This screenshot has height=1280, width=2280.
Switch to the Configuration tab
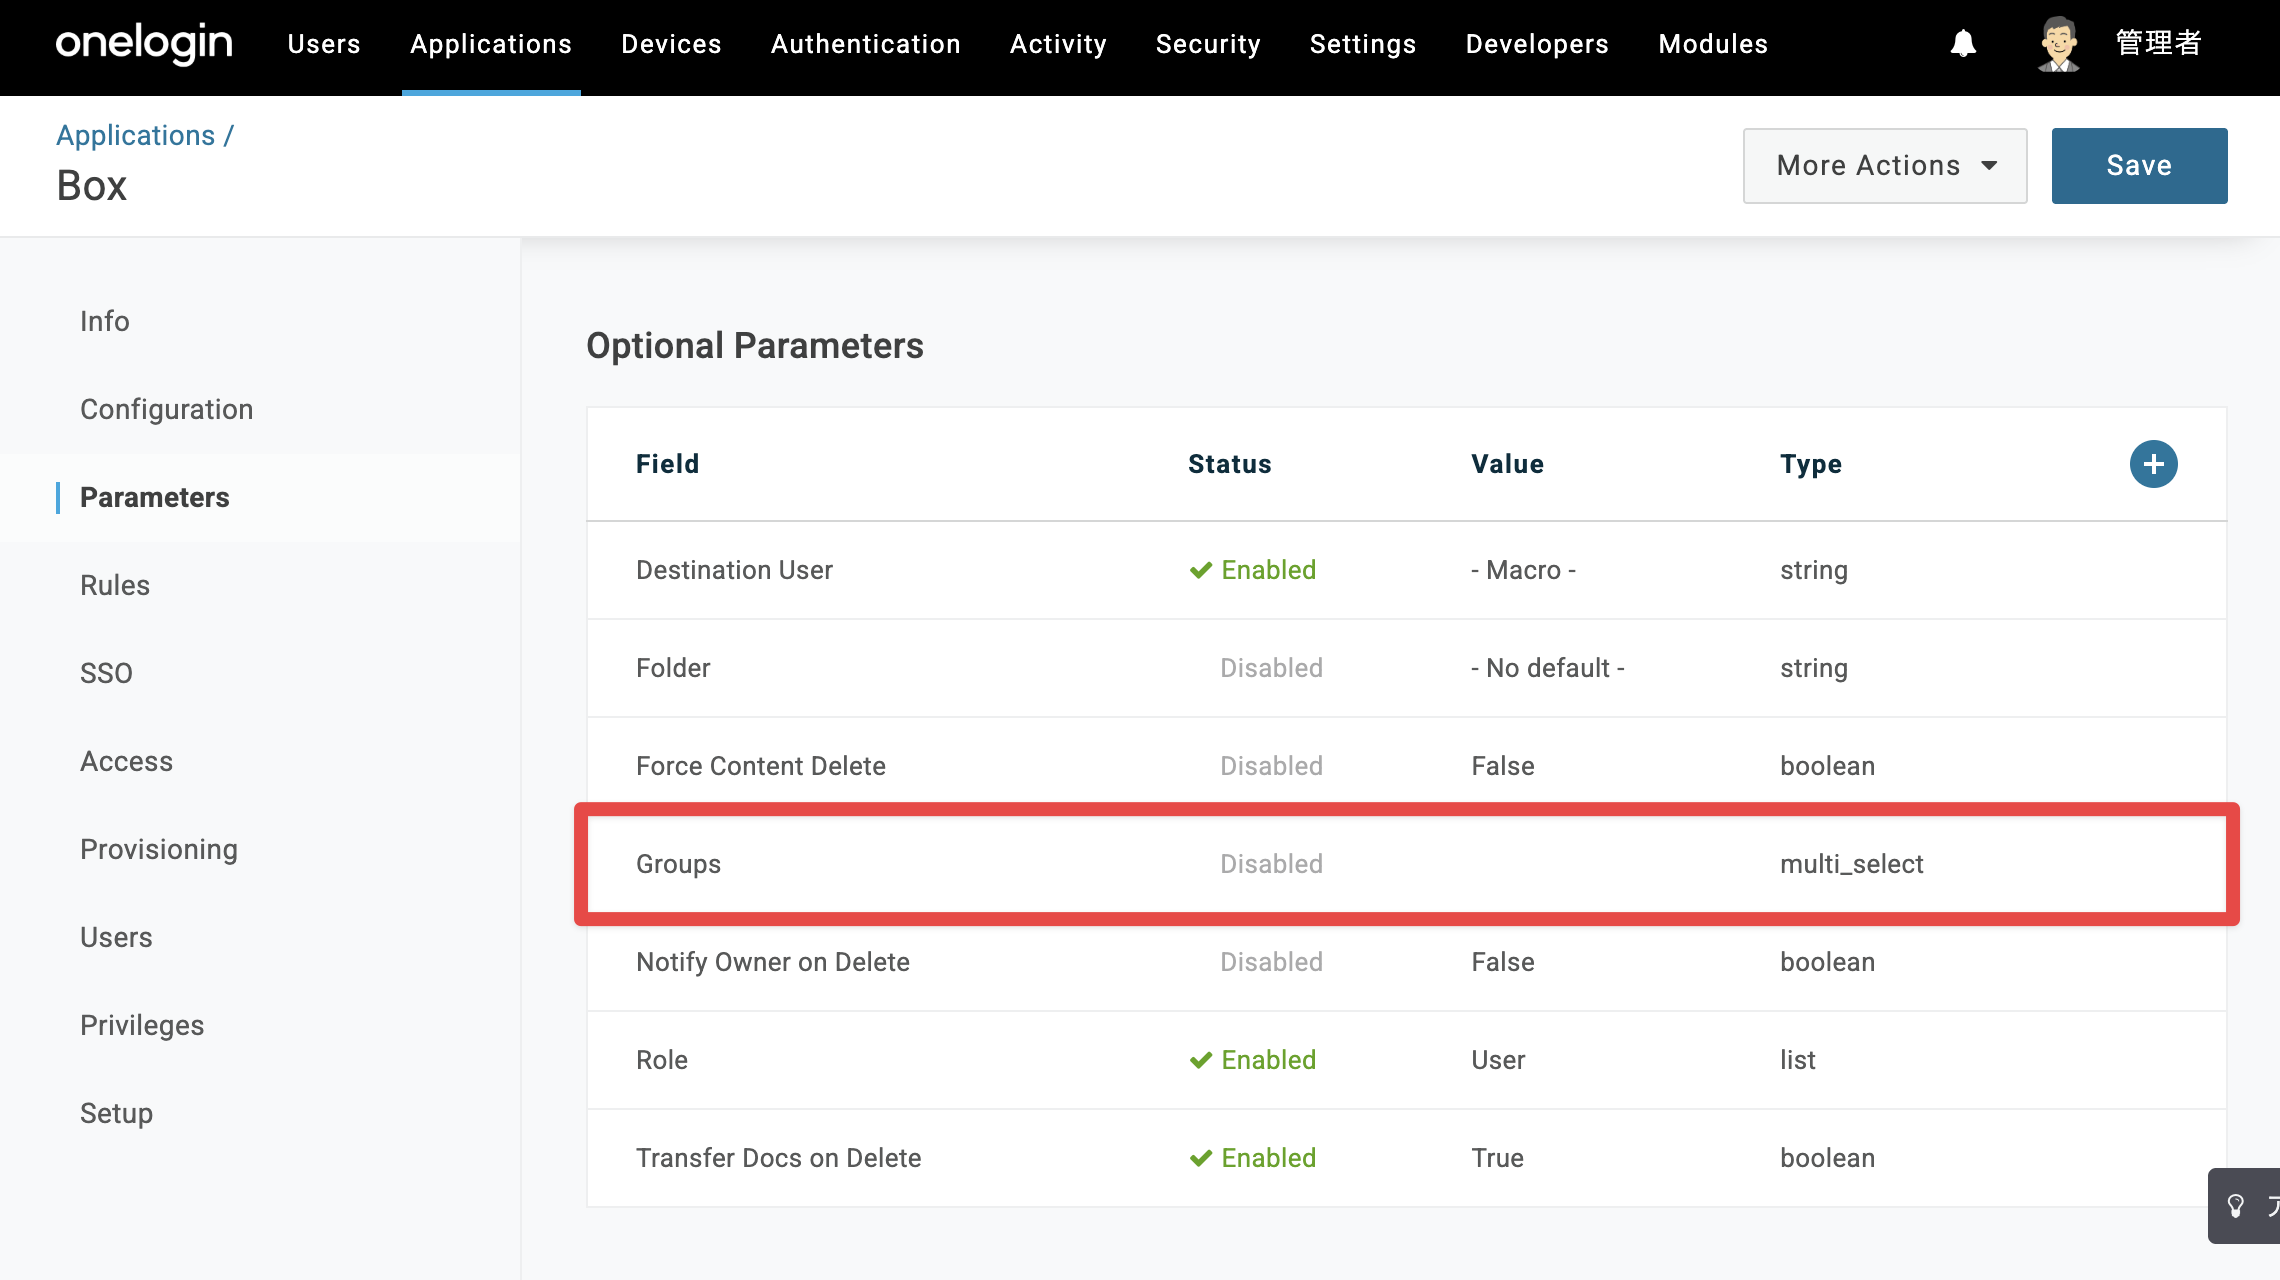tap(166, 409)
